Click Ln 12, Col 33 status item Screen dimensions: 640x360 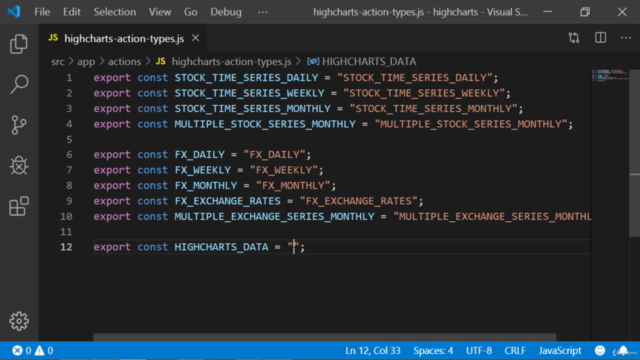tap(373, 351)
